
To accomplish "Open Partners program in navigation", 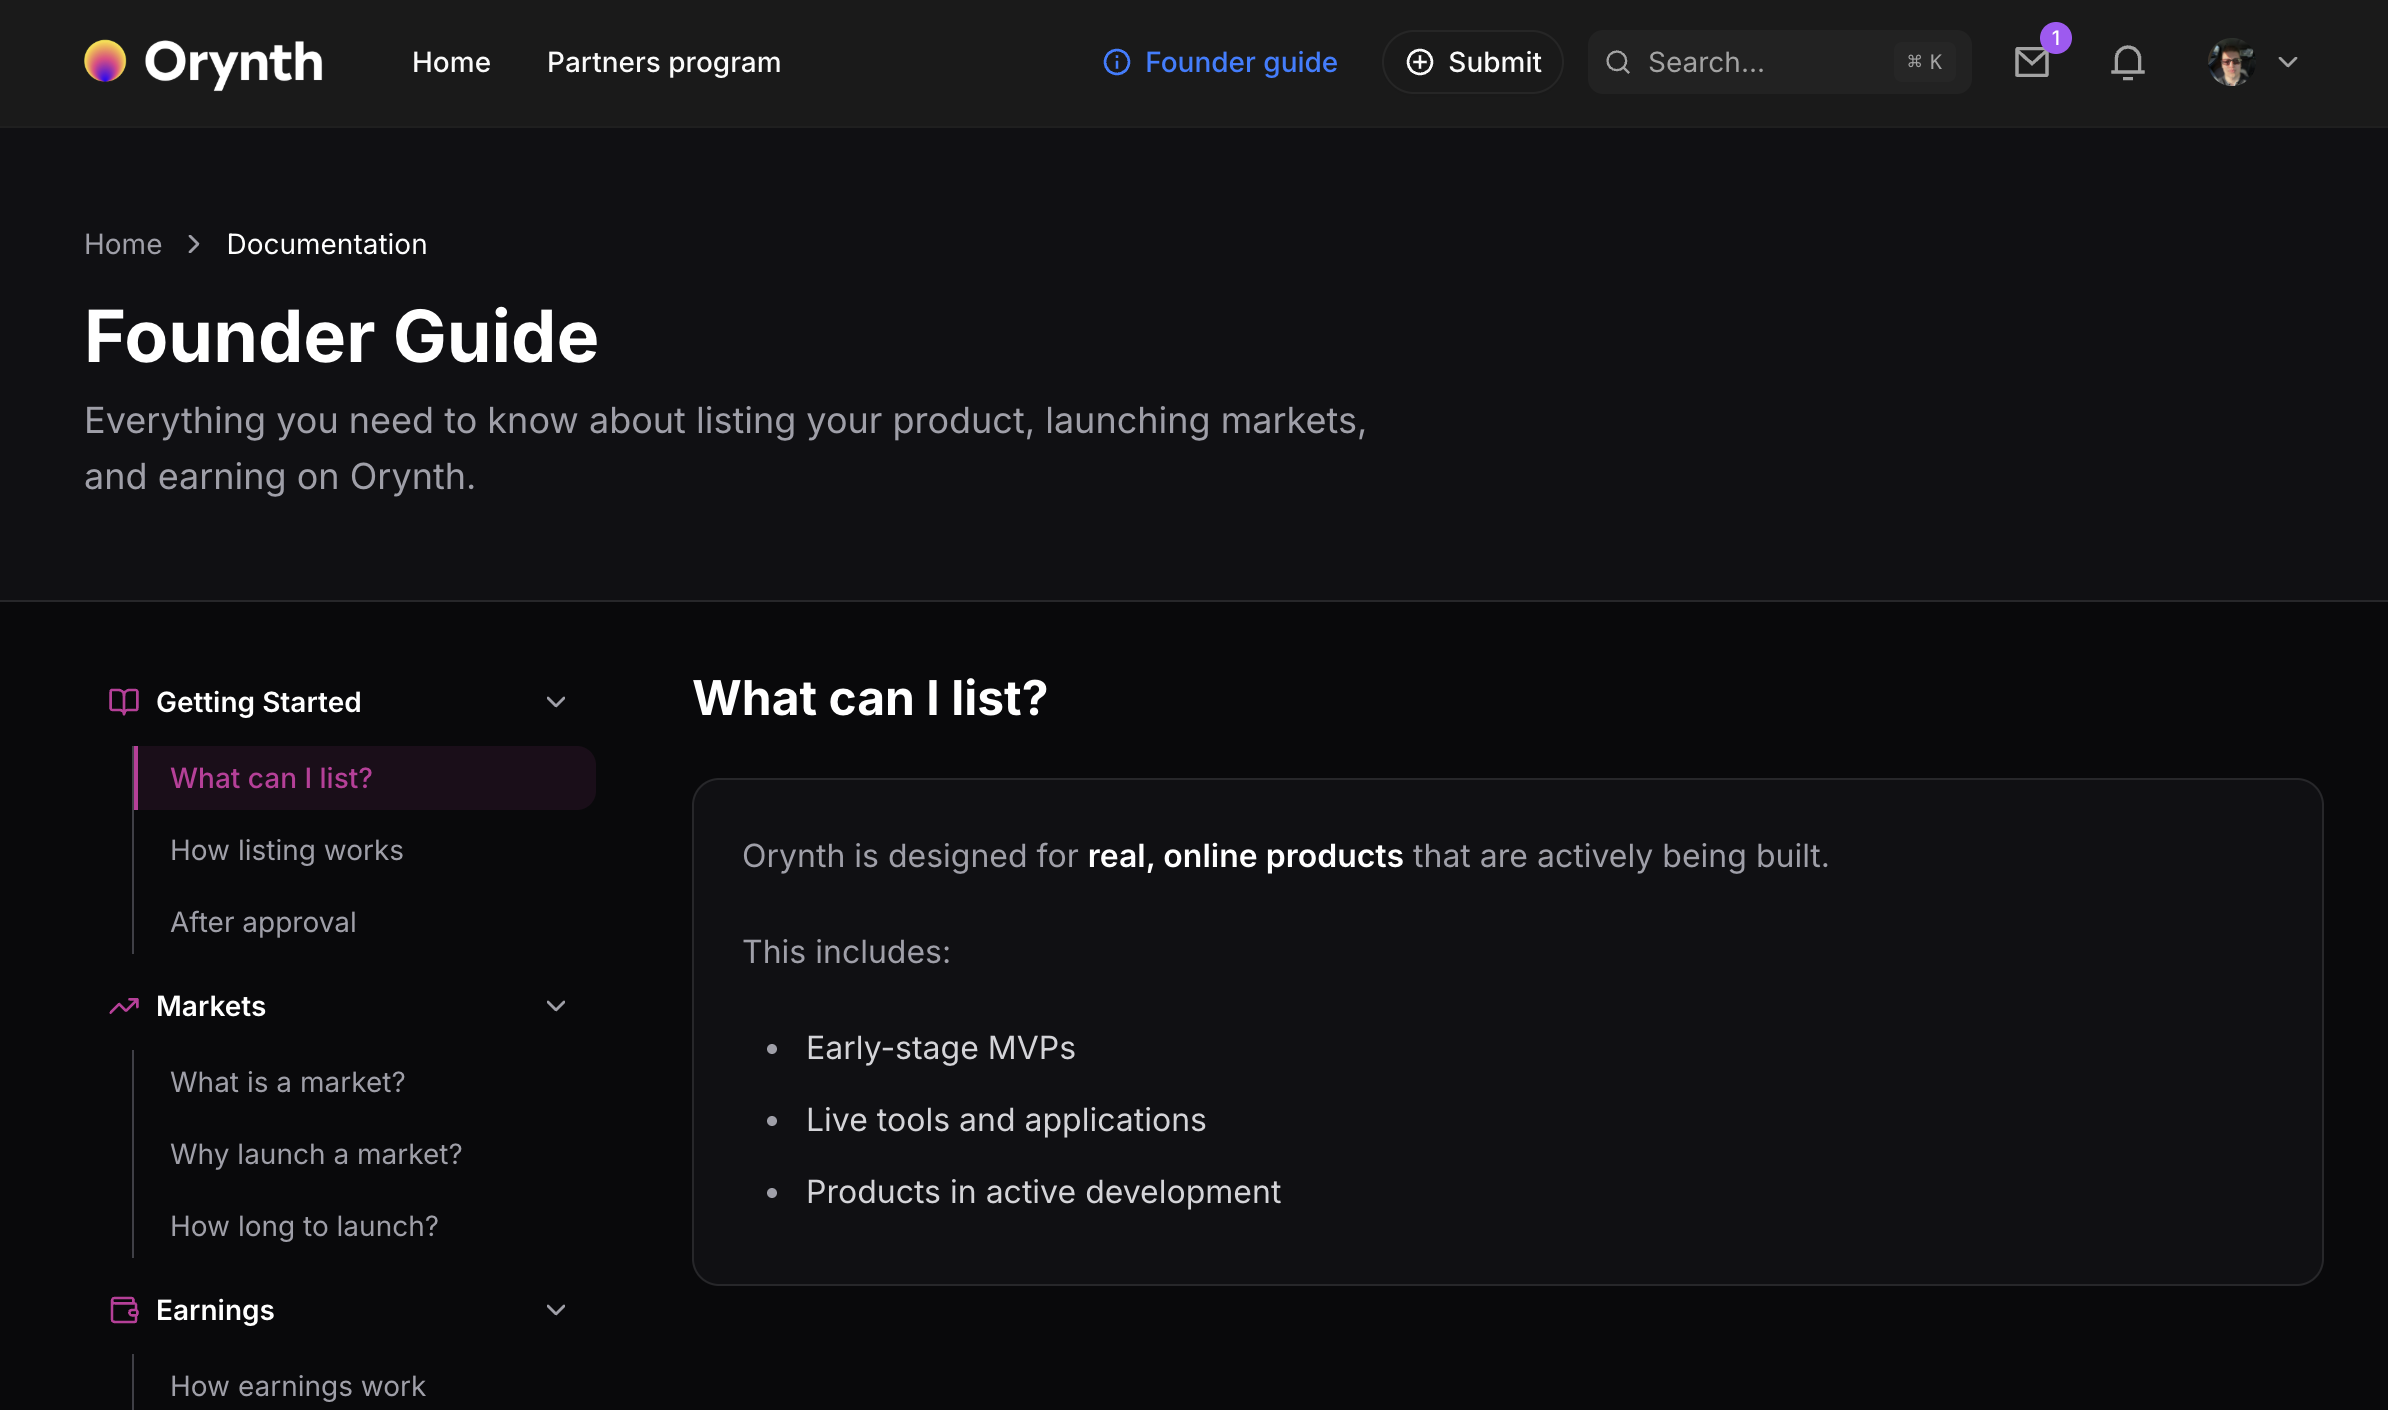I will point(664,62).
